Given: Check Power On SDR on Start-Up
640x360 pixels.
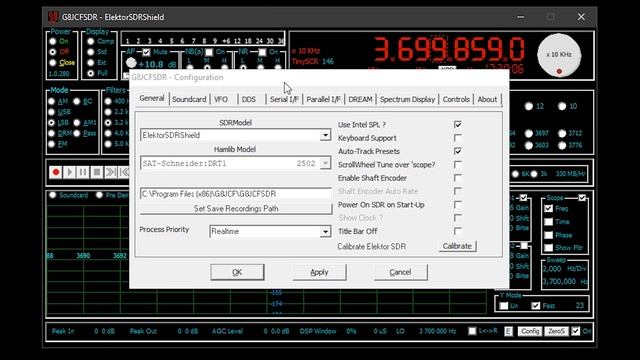Looking at the screenshot, I should (458, 204).
